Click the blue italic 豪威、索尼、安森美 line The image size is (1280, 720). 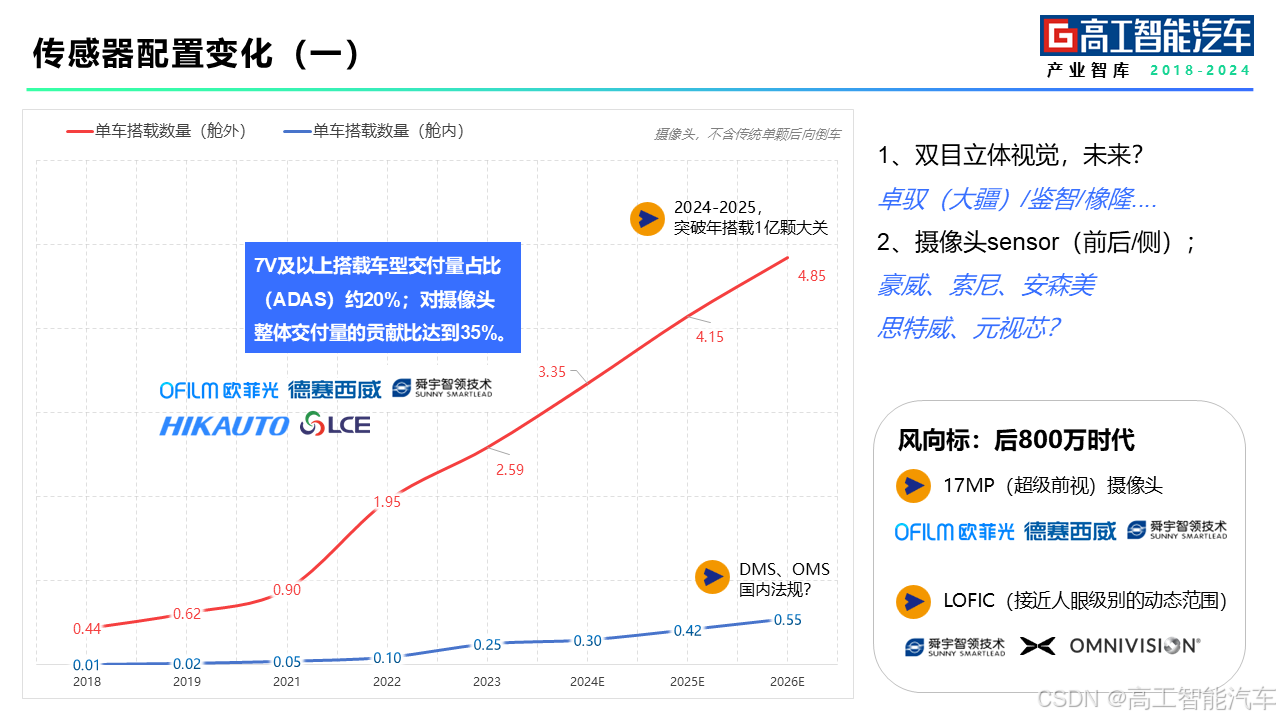[986, 285]
